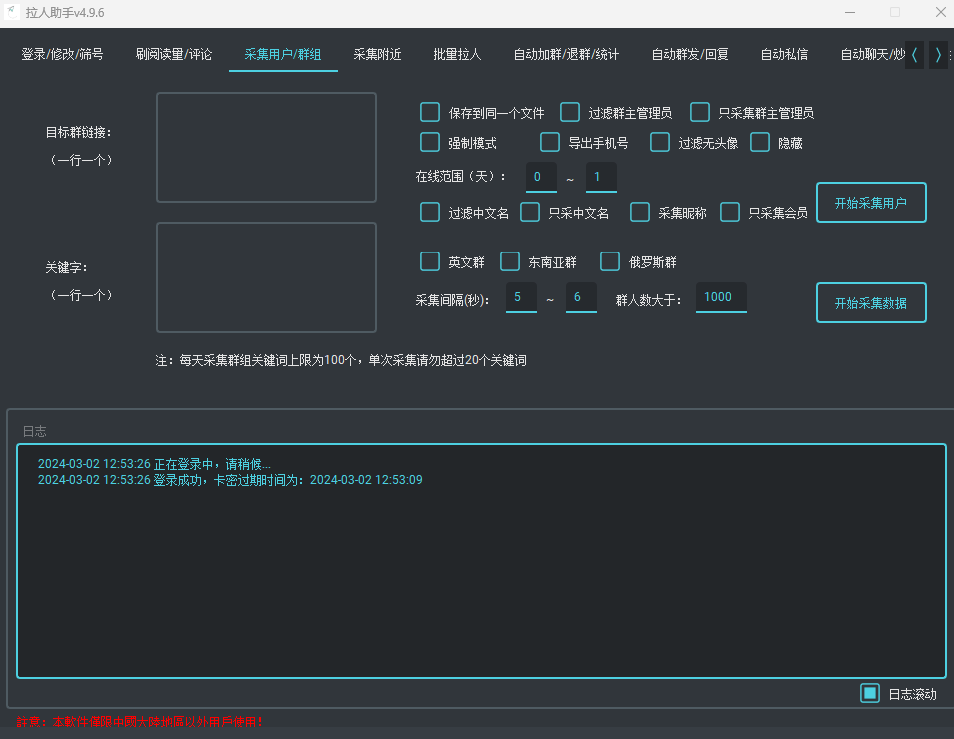Open the 采集附近 tab

pyautogui.click(x=377, y=55)
